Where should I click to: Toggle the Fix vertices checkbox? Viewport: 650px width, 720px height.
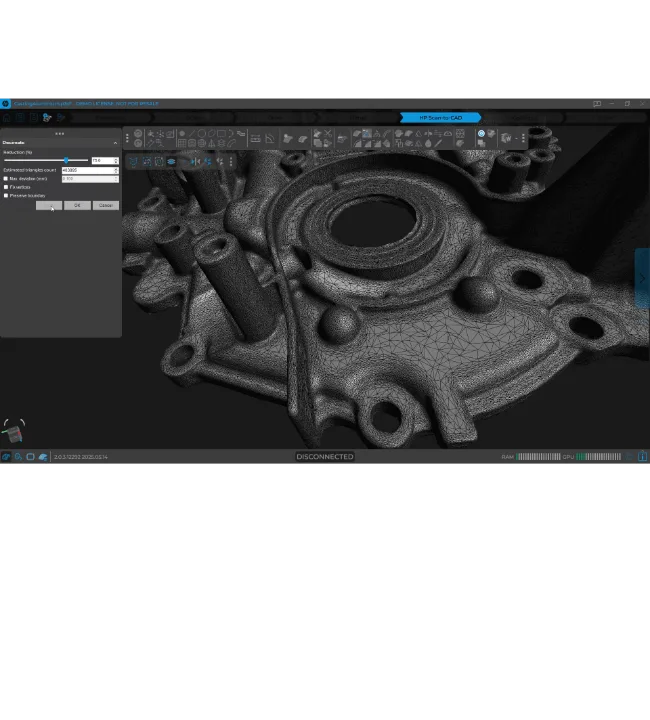coord(6,187)
